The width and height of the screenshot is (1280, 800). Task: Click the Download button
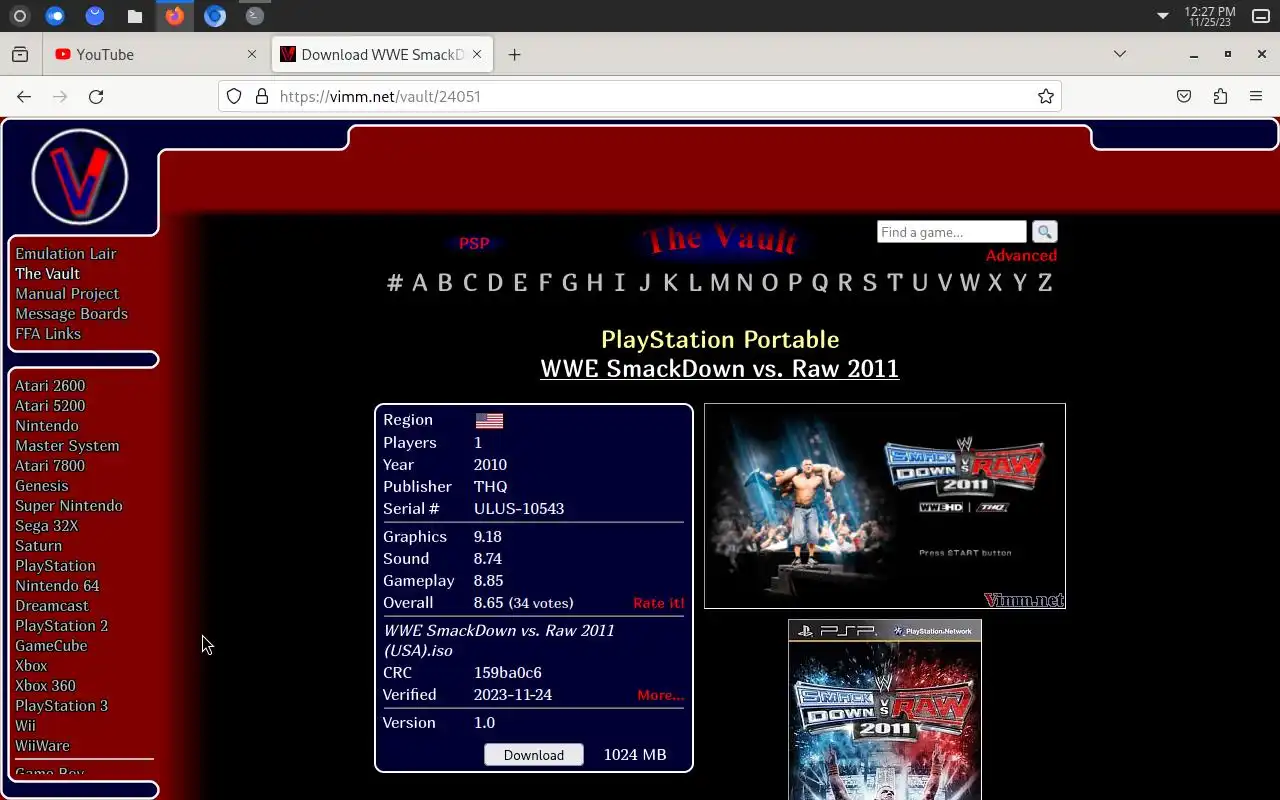point(534,755)
